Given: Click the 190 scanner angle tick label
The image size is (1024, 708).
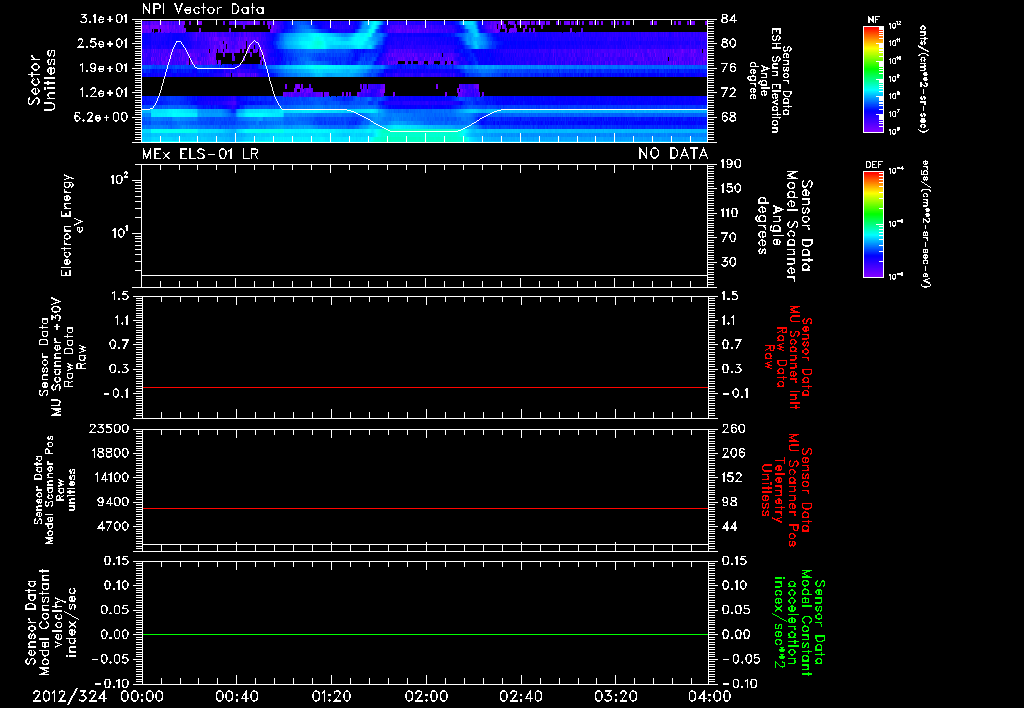Looking at the screenshot, I should pos(731,164).
